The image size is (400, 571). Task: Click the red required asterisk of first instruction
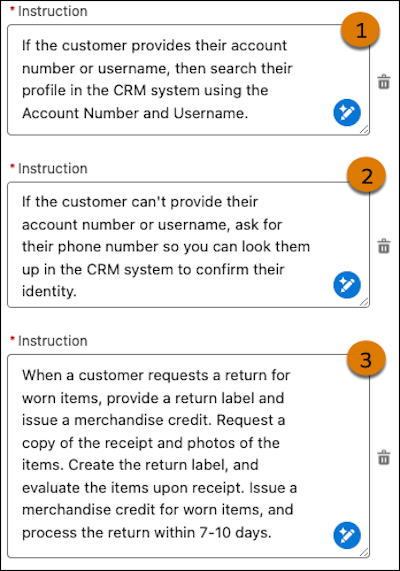click(12, 9)
